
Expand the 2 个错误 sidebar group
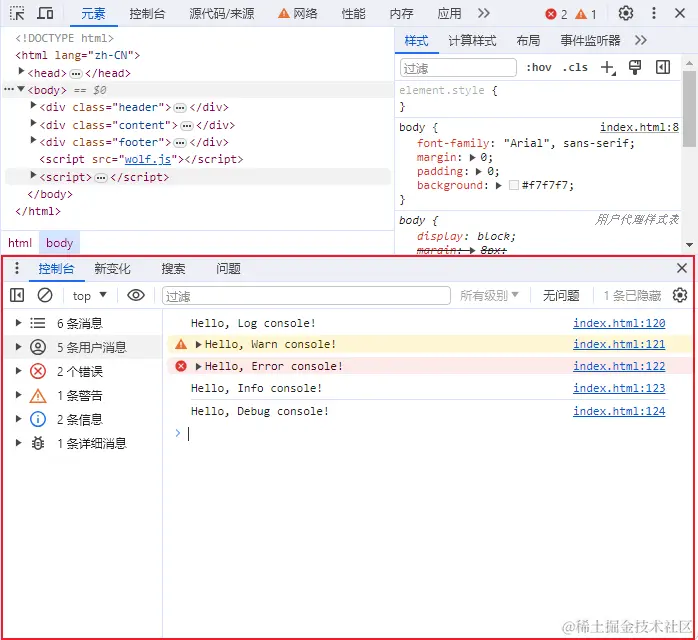coord(18,371)
